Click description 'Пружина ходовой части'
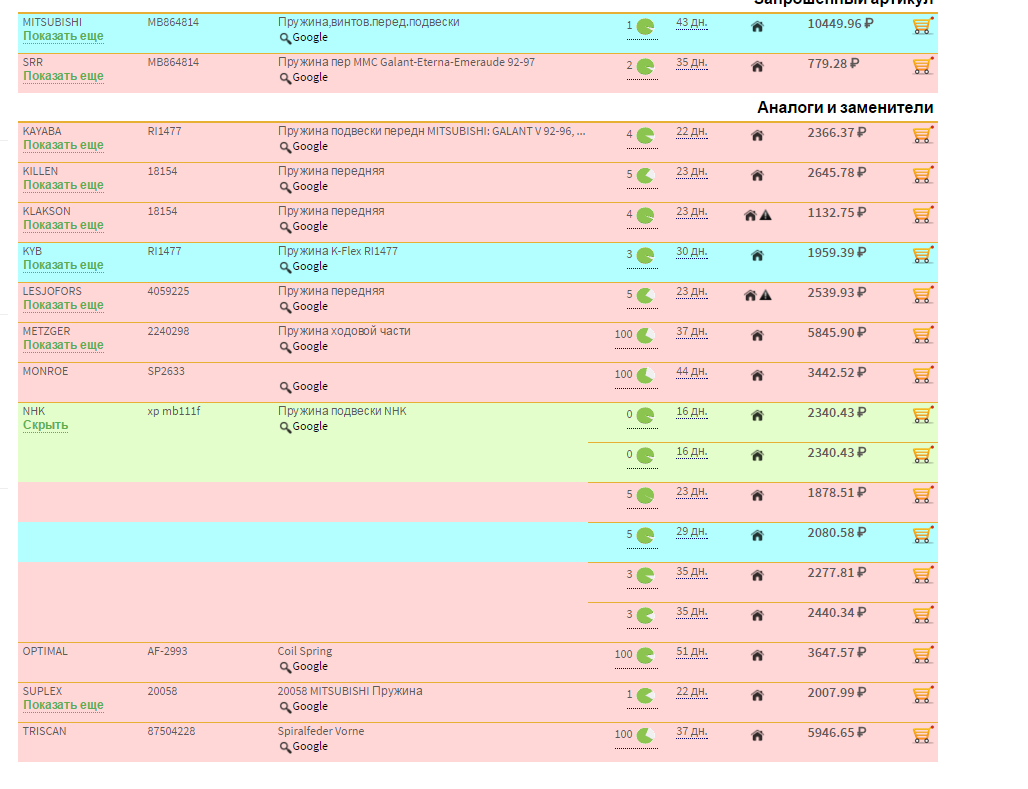Image resolution: width=1028 pixels, height=789 pixels. pyautogui.click(x=344, y=331)
